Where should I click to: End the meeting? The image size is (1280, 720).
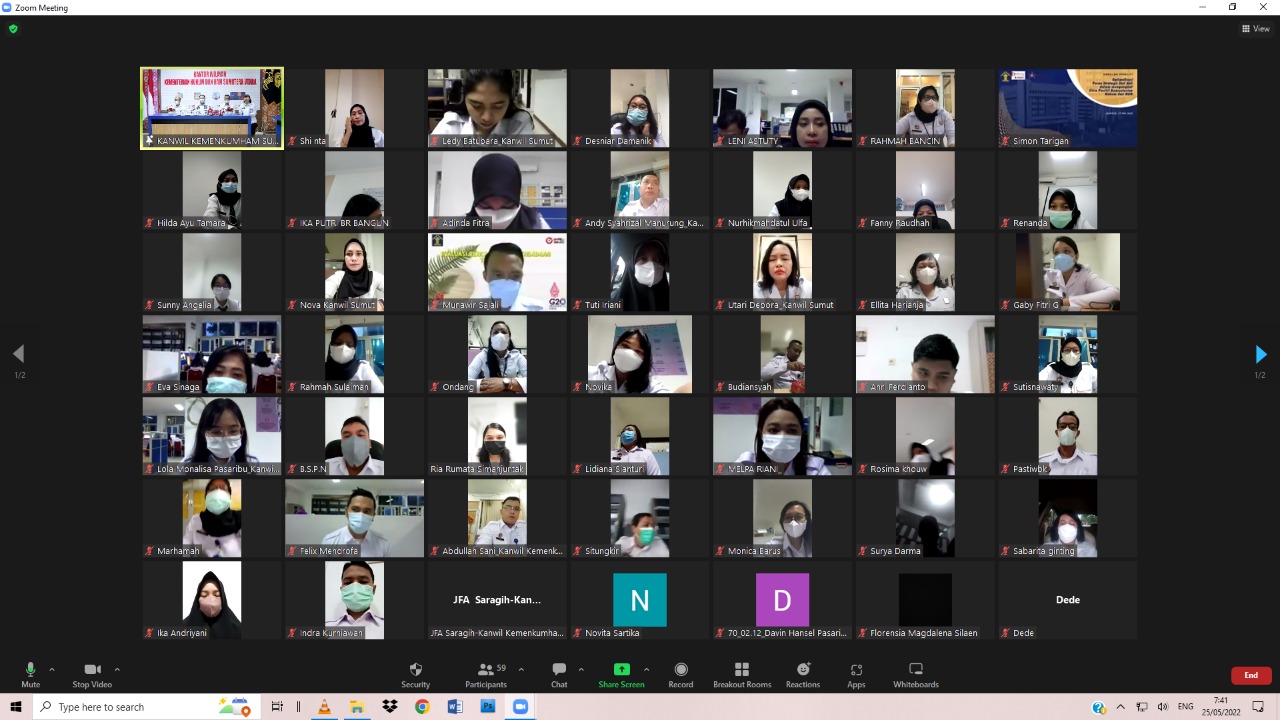[x=1251, y=675]
